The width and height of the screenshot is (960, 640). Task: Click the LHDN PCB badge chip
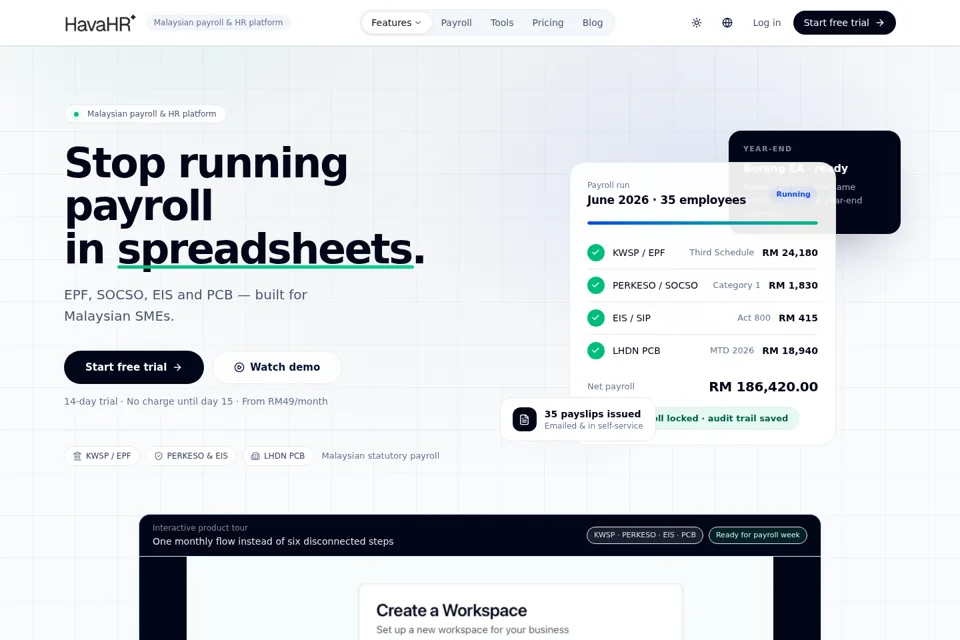(277, 456)
